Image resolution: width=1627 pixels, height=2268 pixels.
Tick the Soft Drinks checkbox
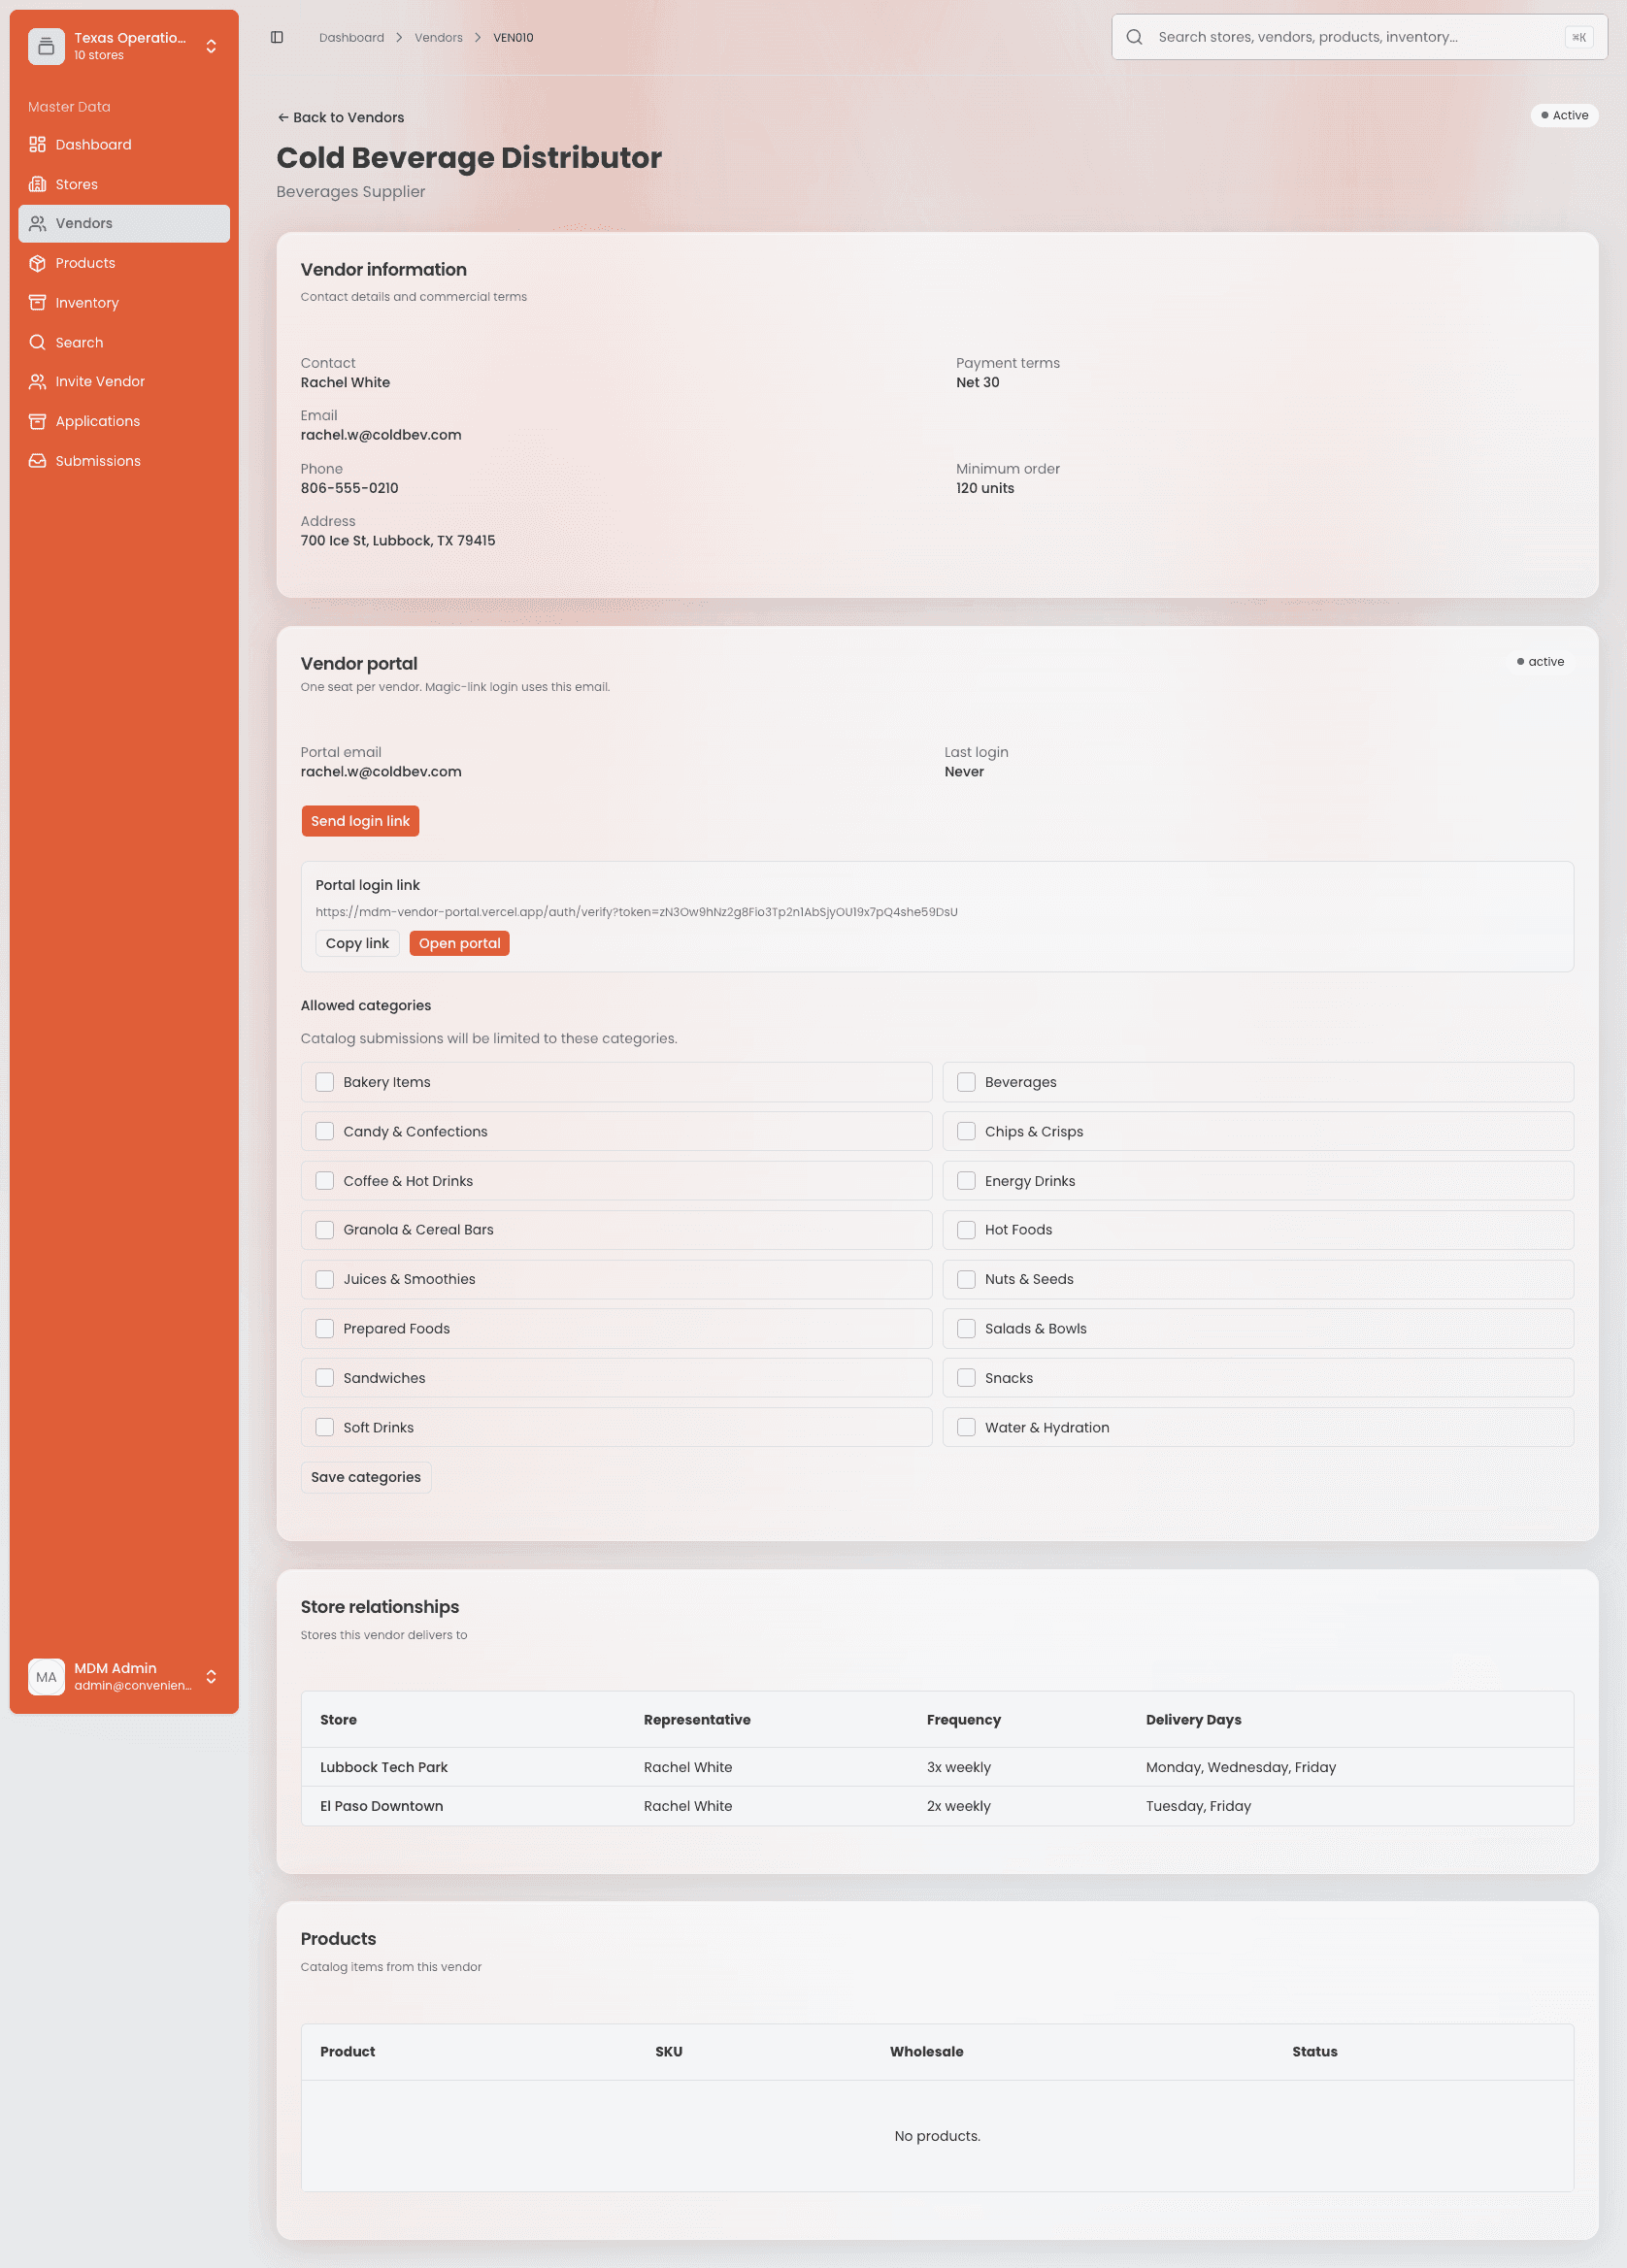tap(325, 1427)
